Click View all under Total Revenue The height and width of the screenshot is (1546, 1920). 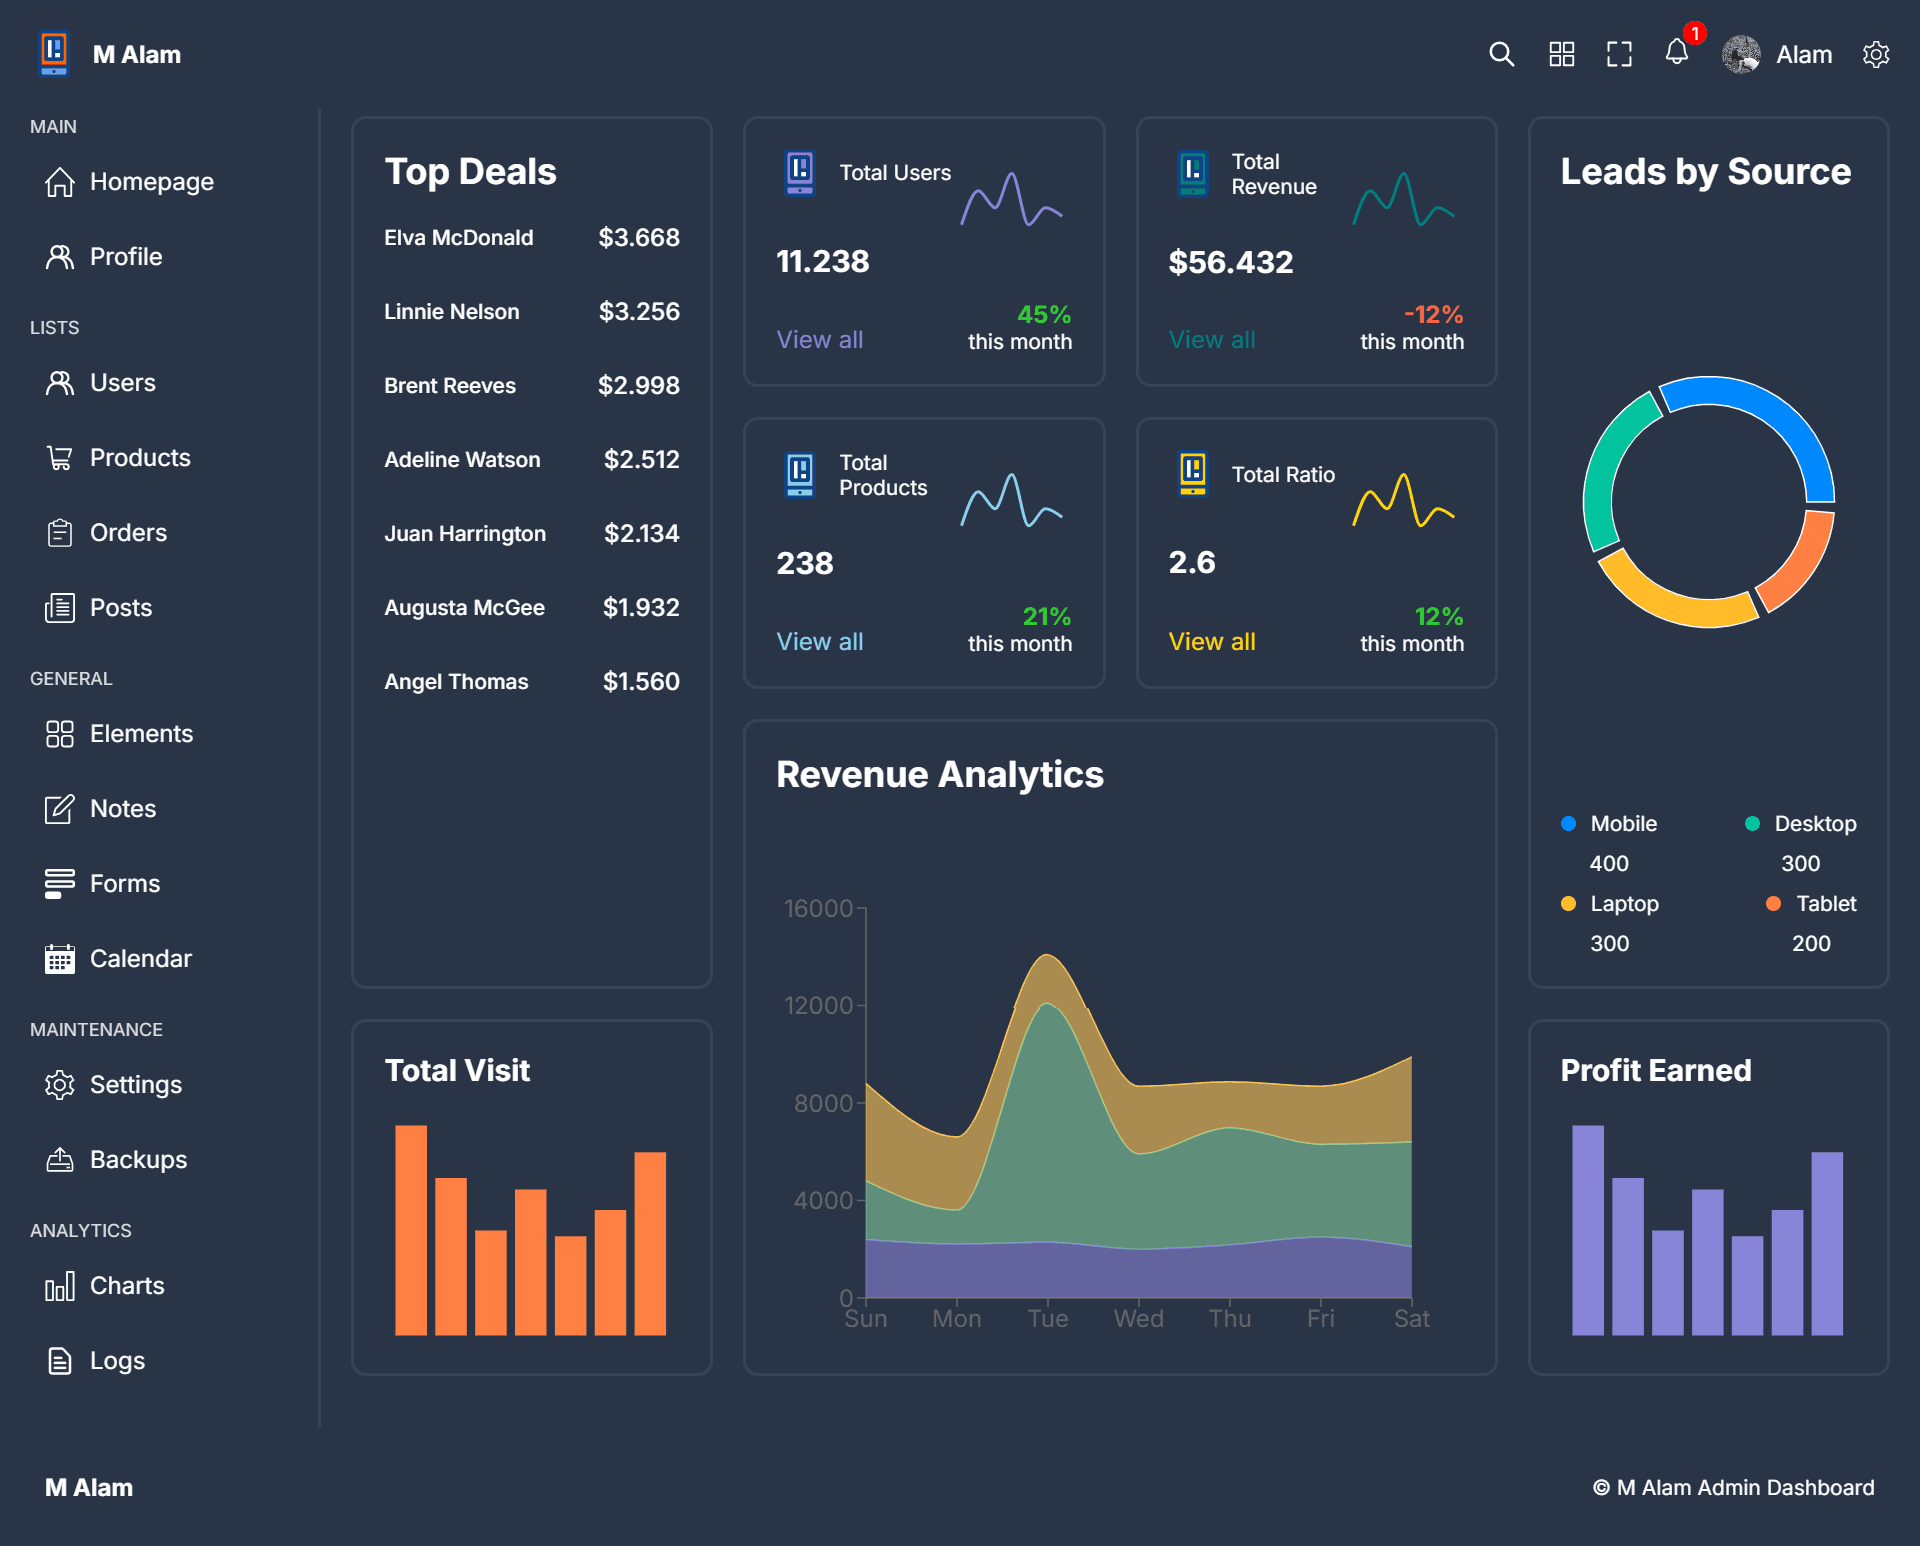pos(1211,340)
